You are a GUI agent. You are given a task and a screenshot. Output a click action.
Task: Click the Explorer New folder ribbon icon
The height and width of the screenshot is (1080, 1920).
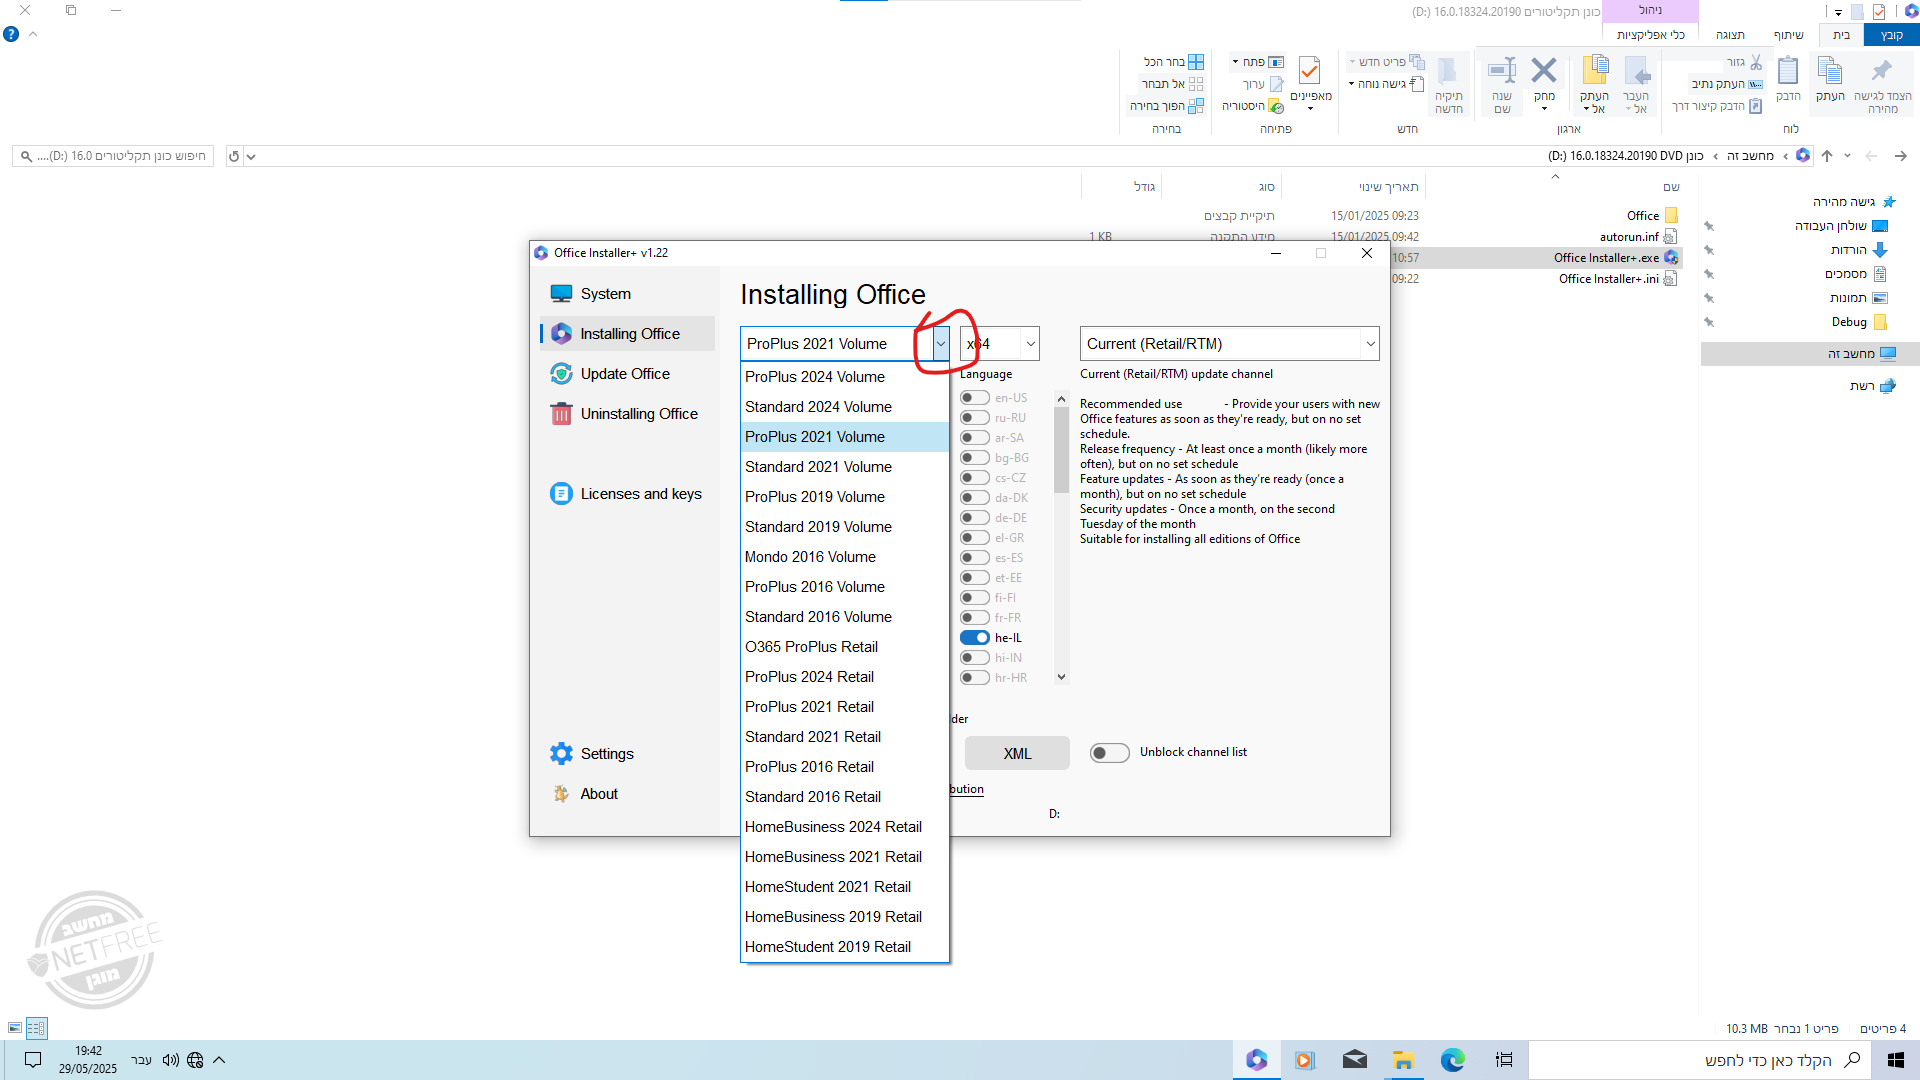pos(1448,70)
